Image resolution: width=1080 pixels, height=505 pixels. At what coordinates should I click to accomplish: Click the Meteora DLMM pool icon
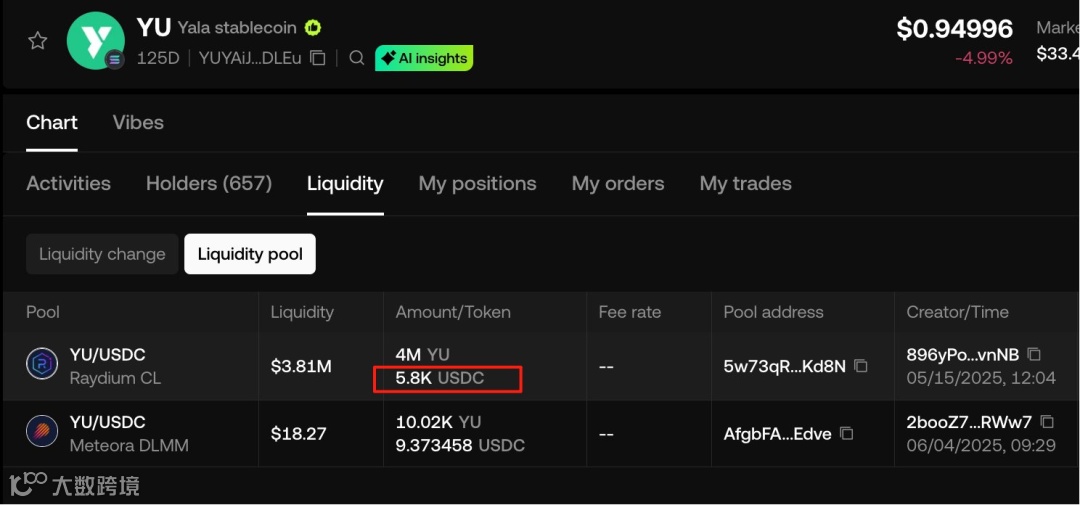[x=42, y=433]
